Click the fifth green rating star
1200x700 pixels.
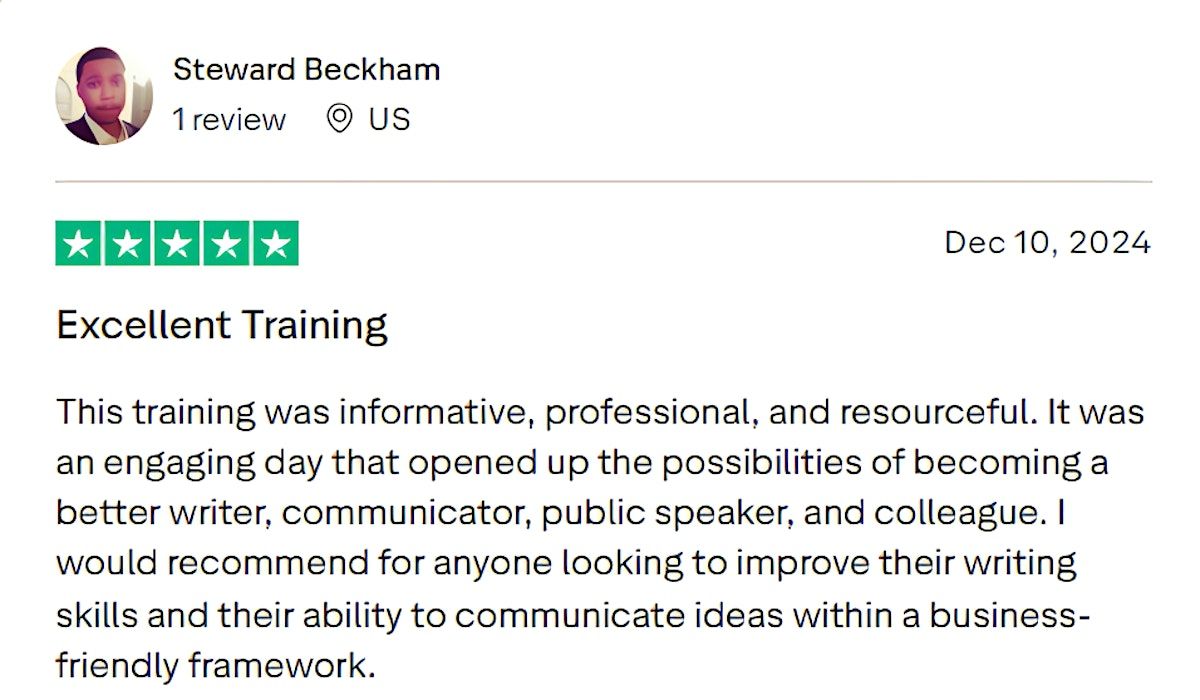(275, 243)
